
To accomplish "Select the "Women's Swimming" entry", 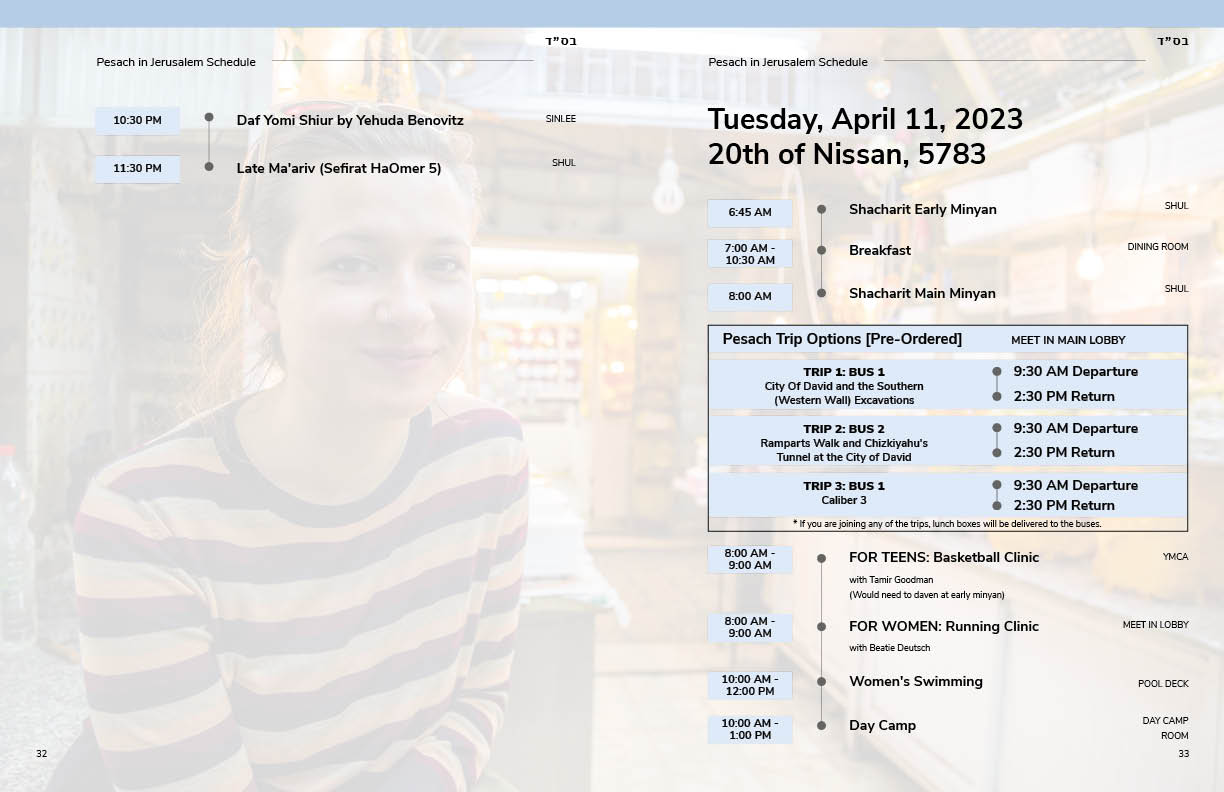I will [x=916, y=681].
